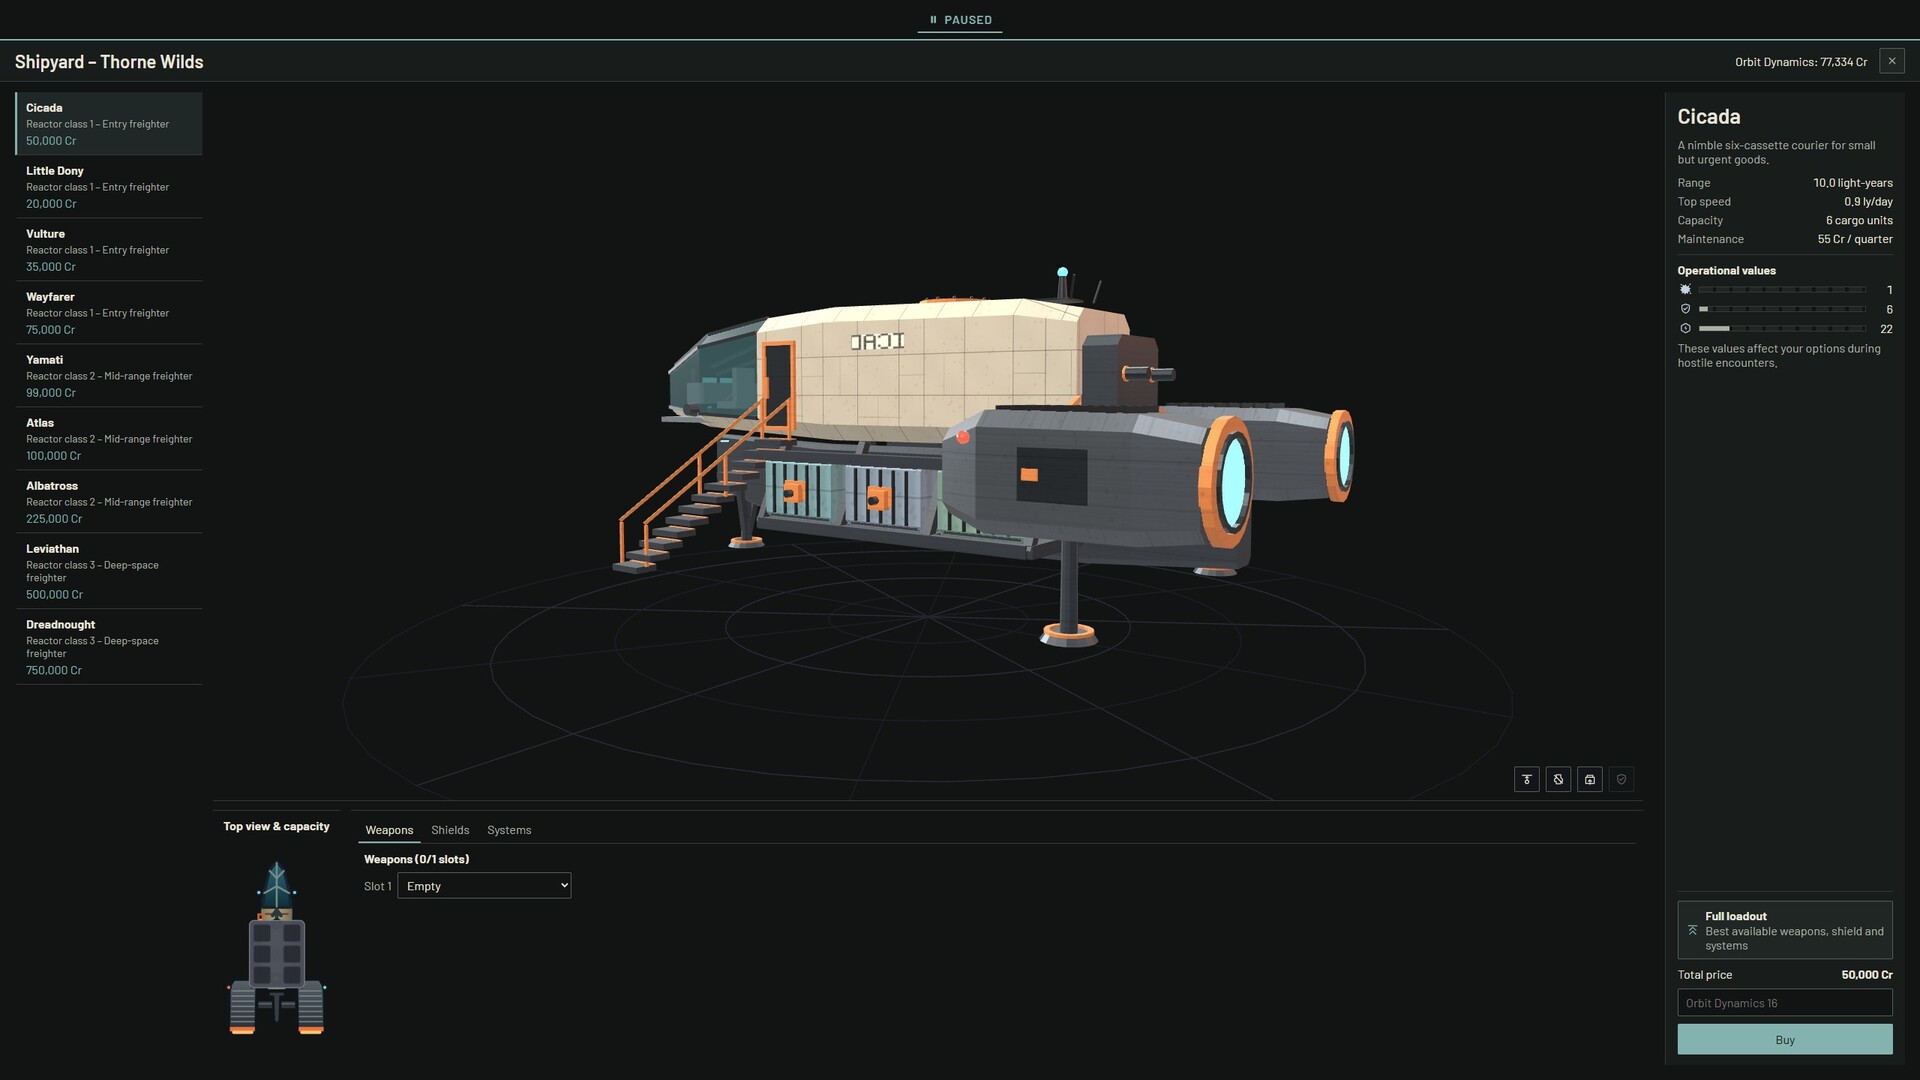Screen dimensions: 1920x1080
Task: Click the Orbit Dynamics credit balance text
Action: coord(1801,62)
